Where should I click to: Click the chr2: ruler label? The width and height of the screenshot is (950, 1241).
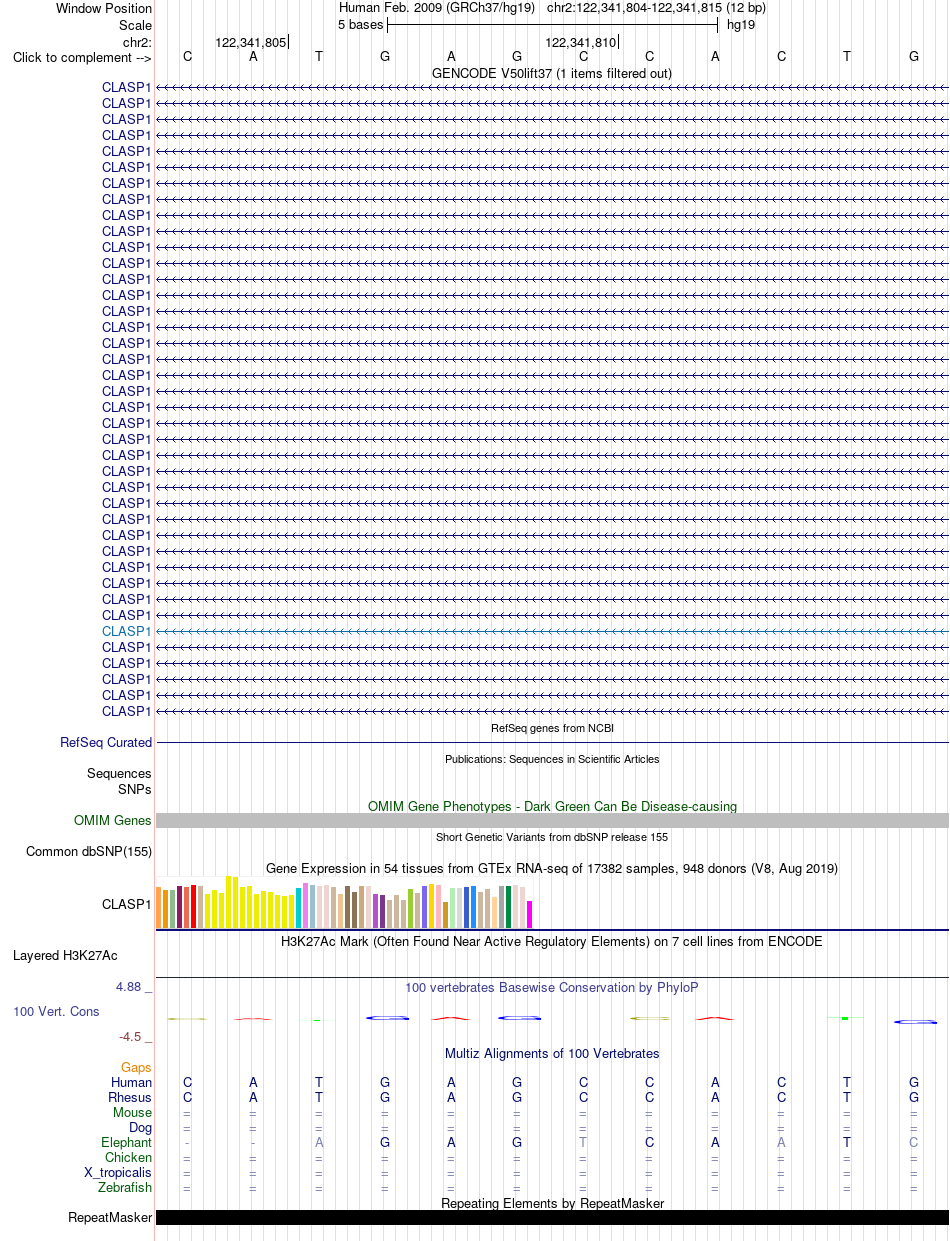click(x=137, y=41)
